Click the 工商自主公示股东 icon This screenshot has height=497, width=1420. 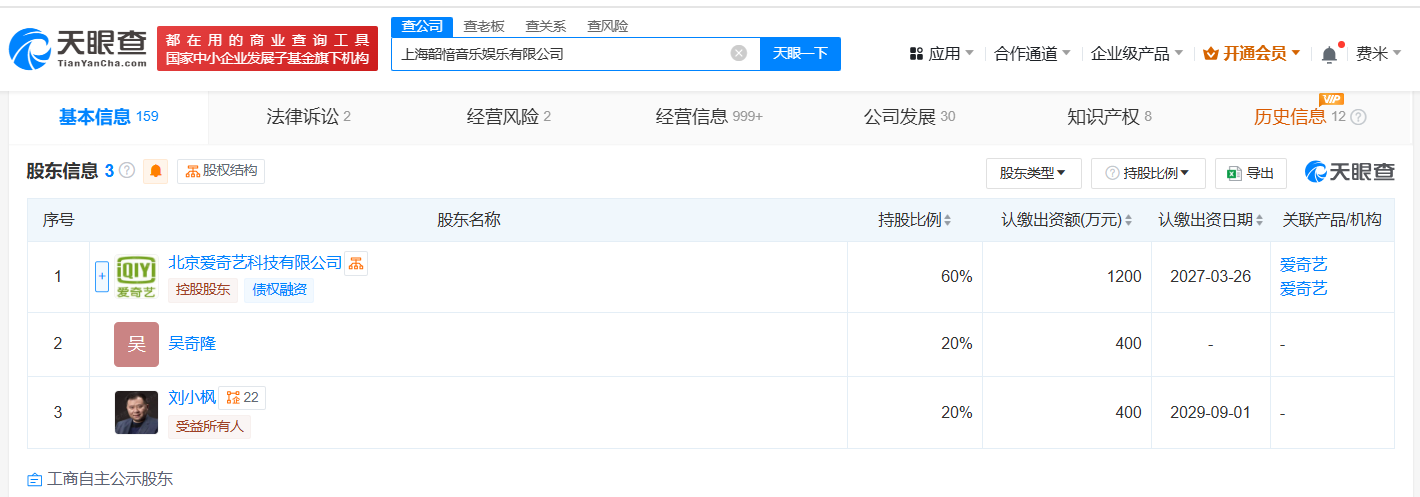click(34, 480)
